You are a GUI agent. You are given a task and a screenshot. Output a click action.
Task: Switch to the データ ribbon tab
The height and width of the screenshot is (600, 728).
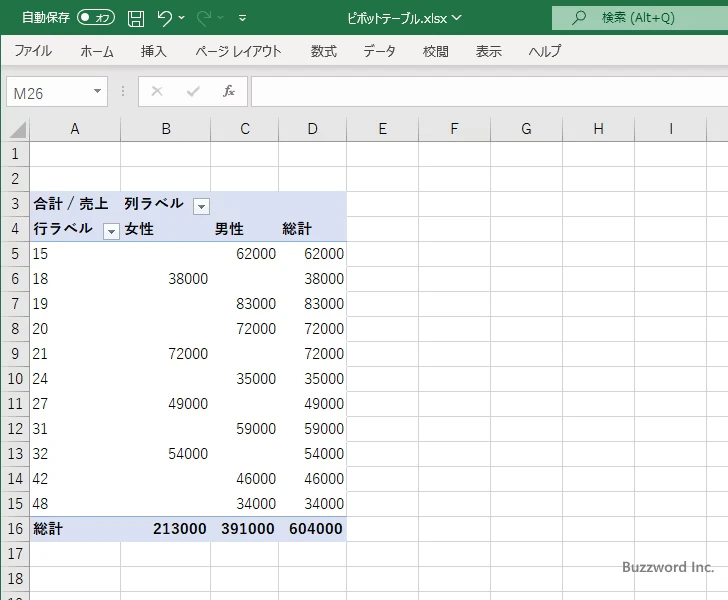pos(379,51)
